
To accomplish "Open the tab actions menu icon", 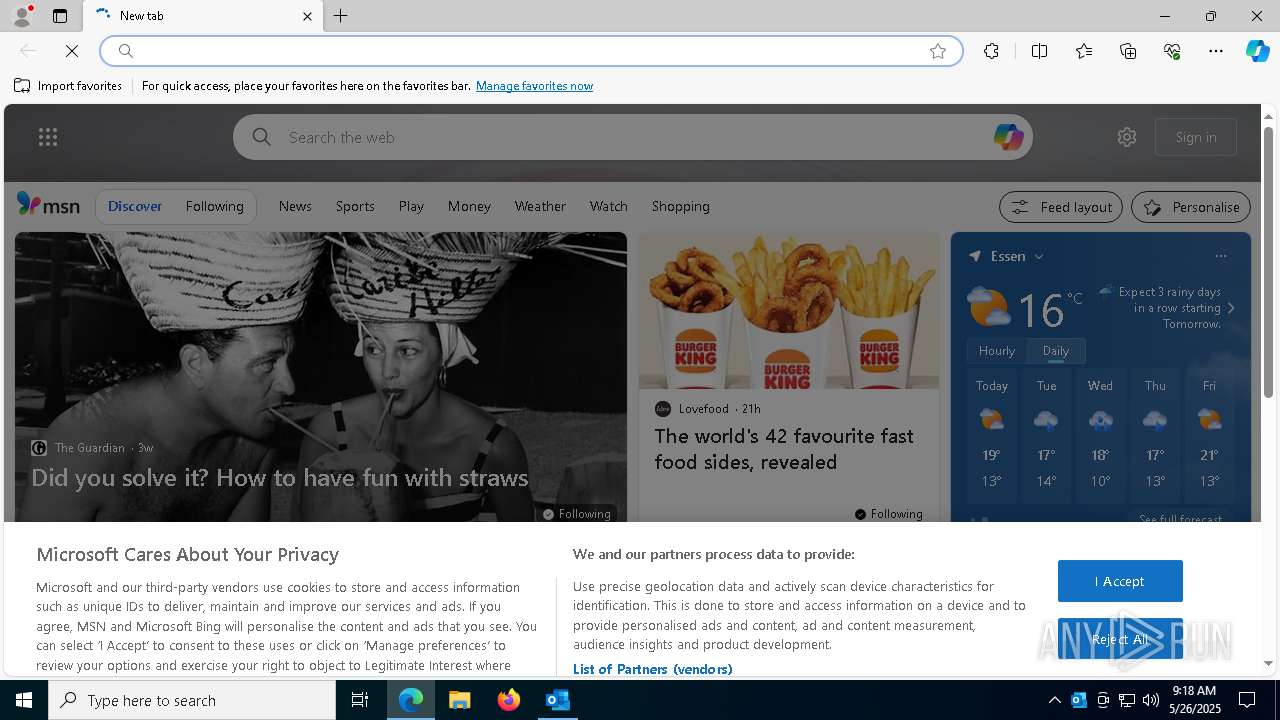I will click(x=60, y=16).
